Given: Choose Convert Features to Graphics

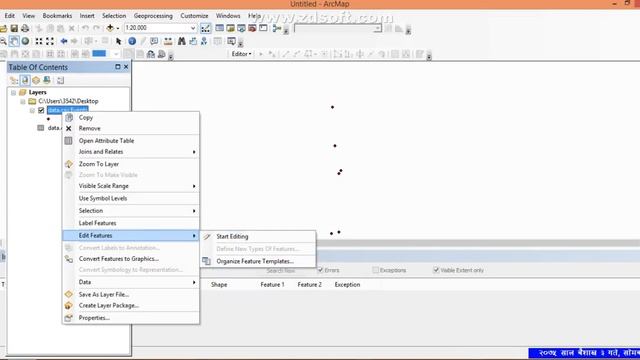Looking at the screenshot, I should 131,259.
